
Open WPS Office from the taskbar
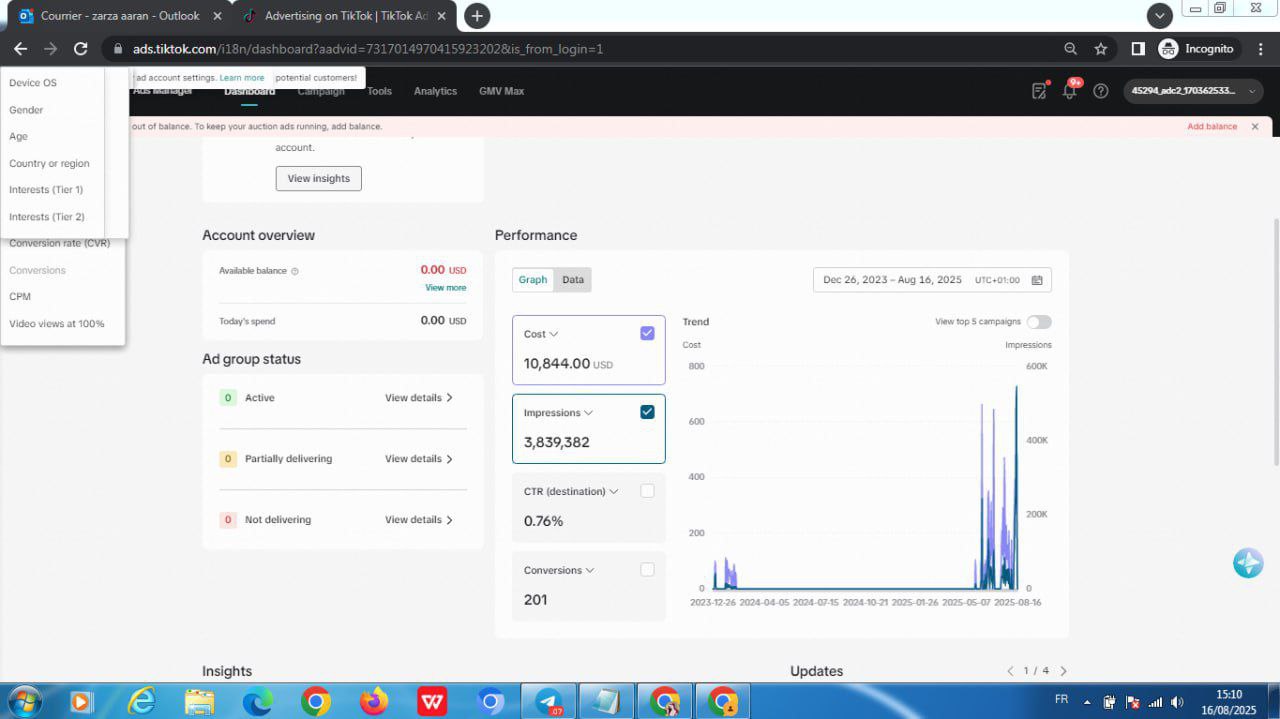click(432, 702)
